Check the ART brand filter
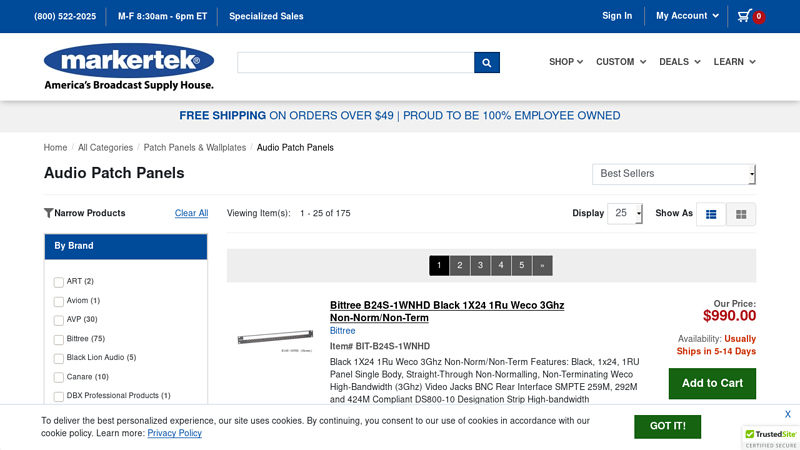The height and width of the screenshot is (450, 800). coord(59,282)
